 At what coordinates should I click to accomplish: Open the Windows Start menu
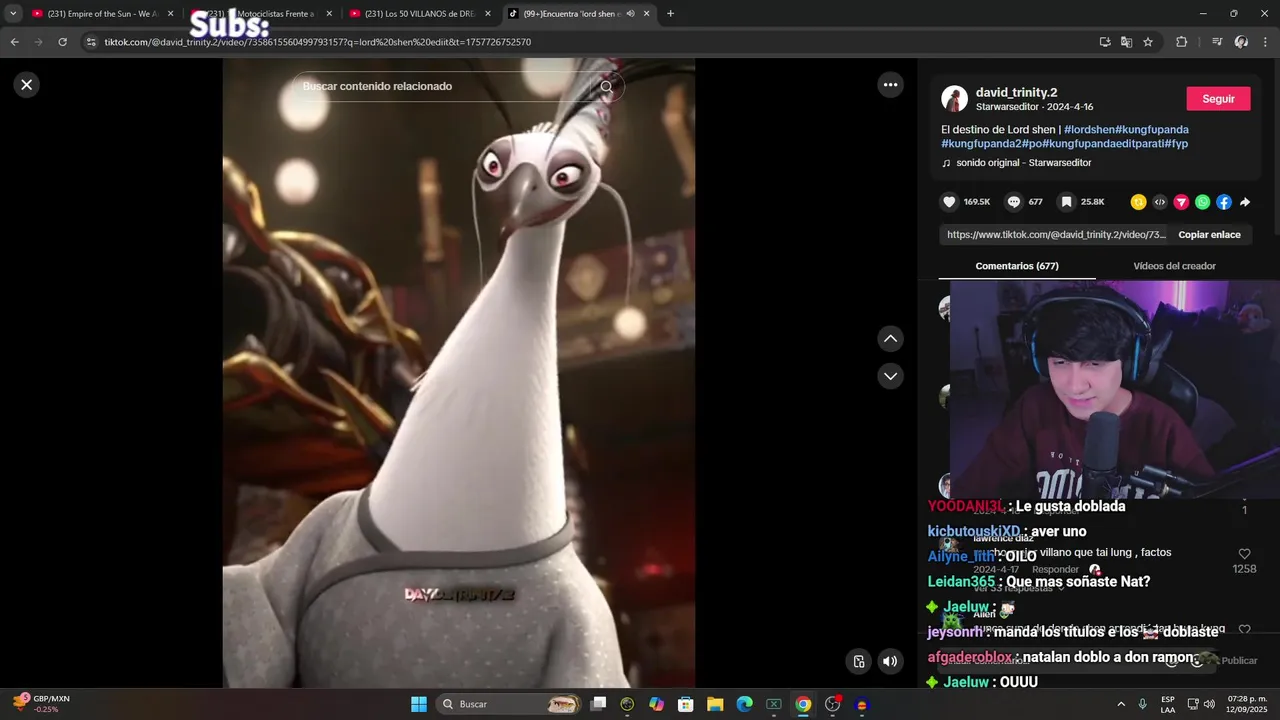click(419, 704)
